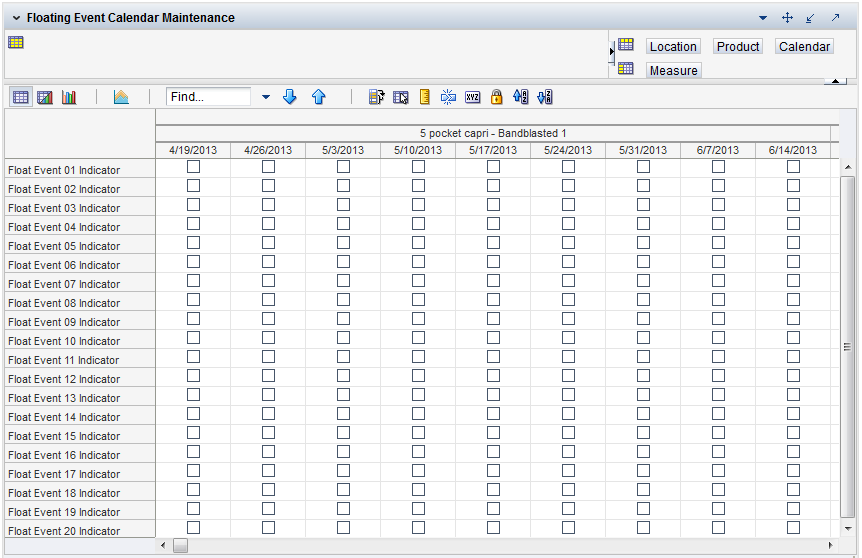Image resolution: width=862 pixels, height=558 pixels.
Task: Select the 4/19/2013 column header
Action: click(193, 150)
